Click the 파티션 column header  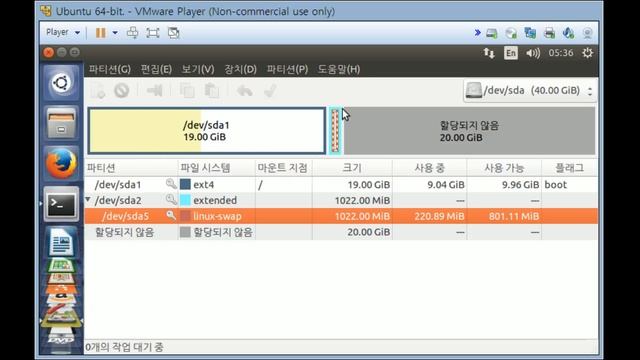point(131,168)
